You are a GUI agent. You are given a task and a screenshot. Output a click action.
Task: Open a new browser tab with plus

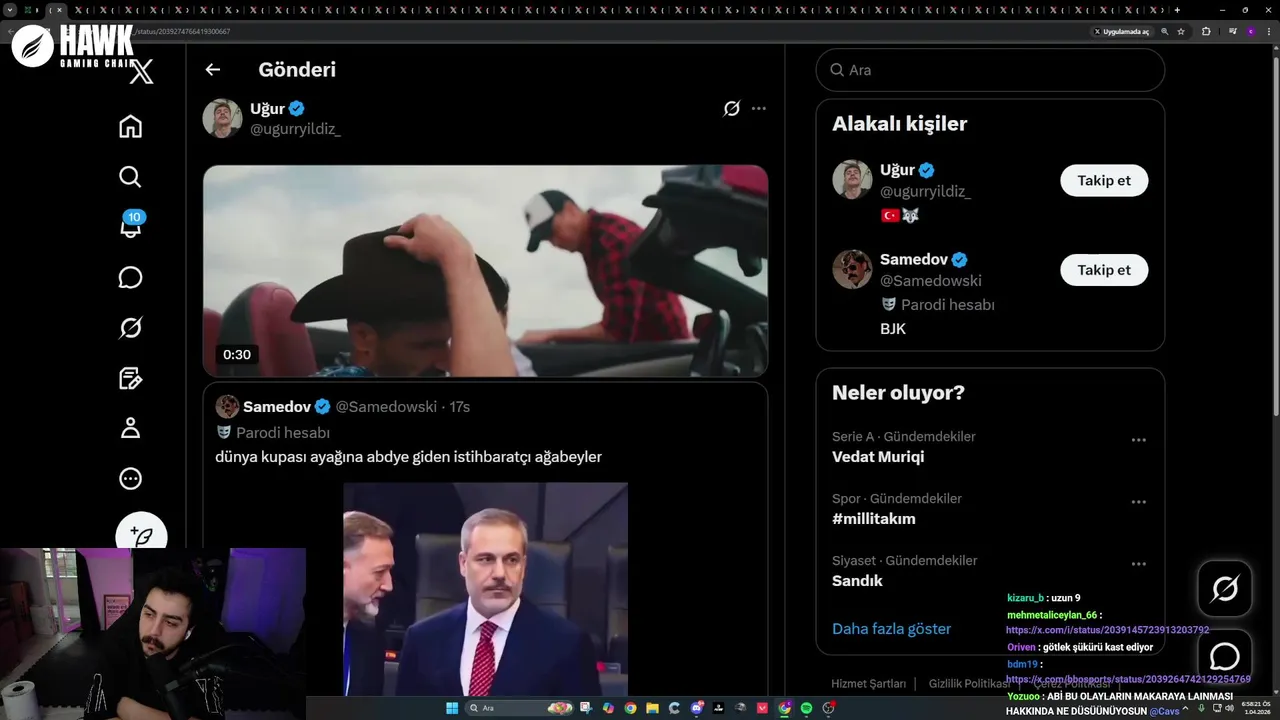[x=1177, y=10]
